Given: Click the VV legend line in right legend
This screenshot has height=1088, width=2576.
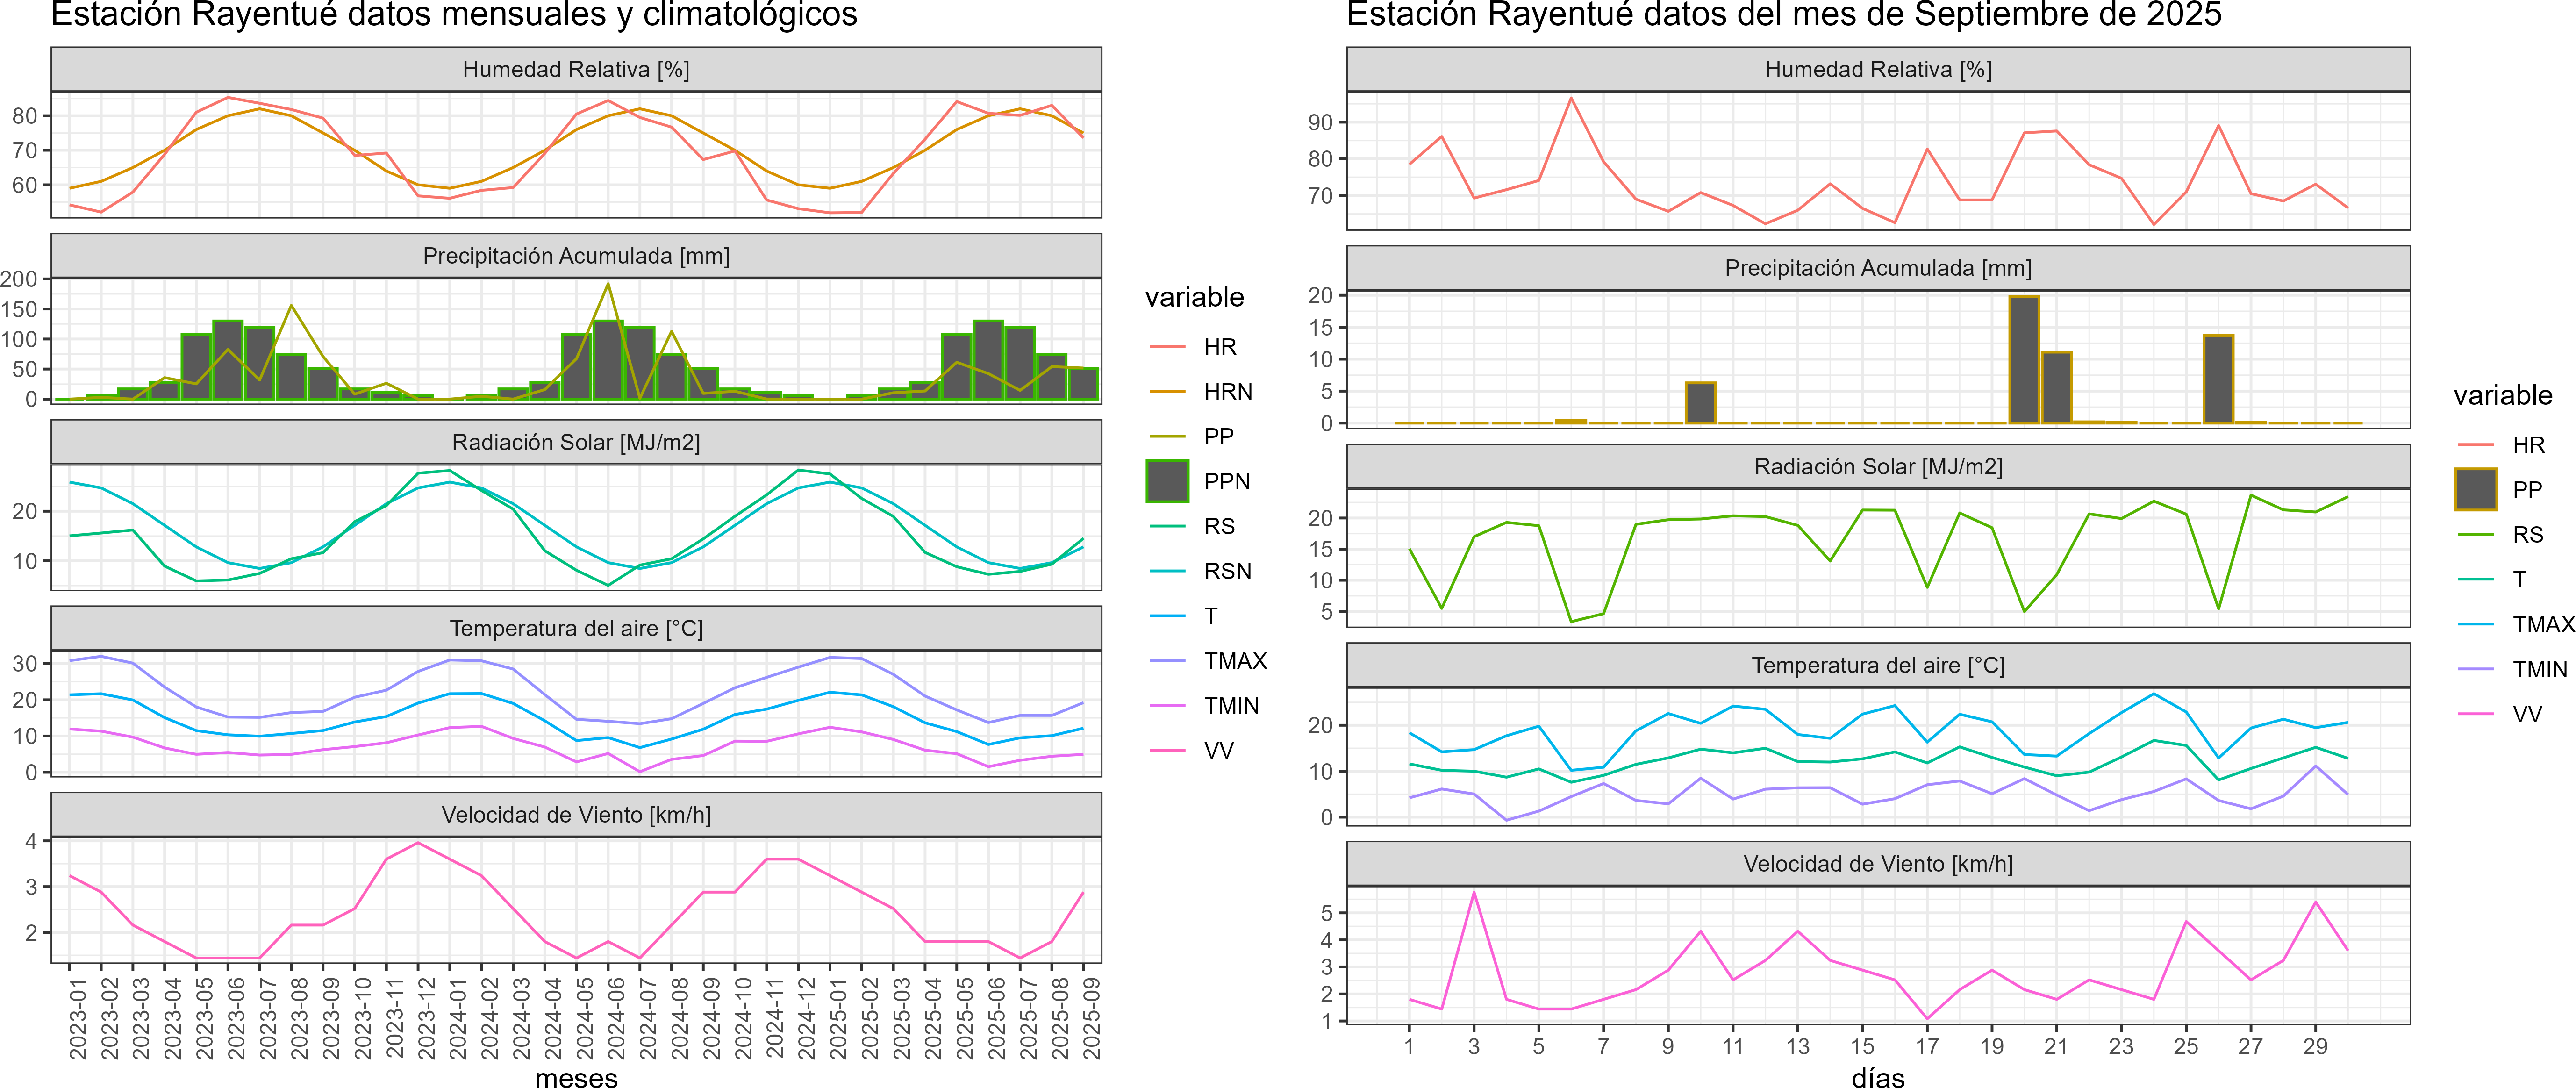Looking at the screenshot, I should tap(2475, 714).
